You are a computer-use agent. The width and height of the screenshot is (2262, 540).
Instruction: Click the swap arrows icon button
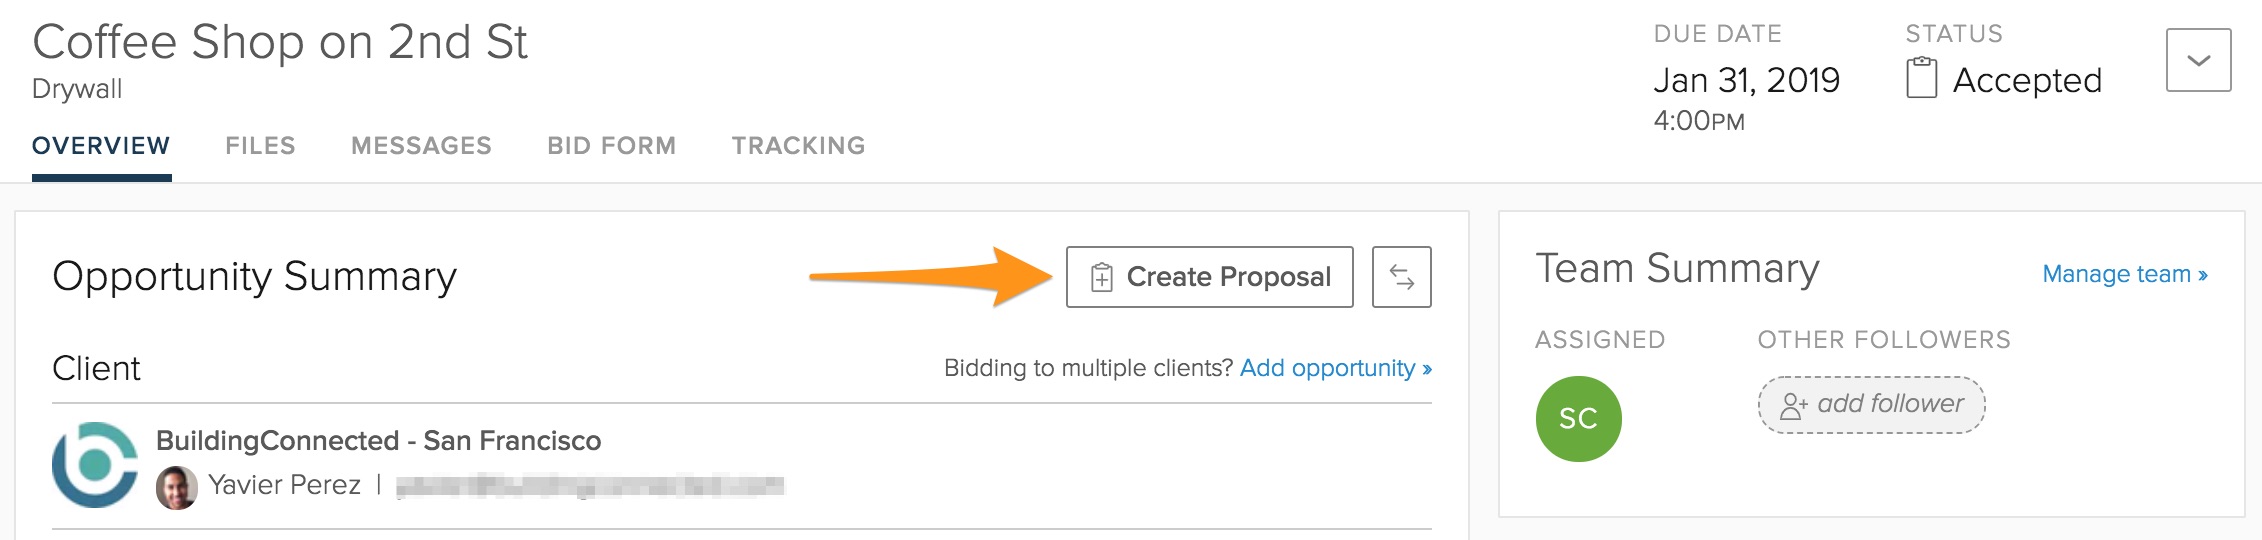tap(1401, 277)
